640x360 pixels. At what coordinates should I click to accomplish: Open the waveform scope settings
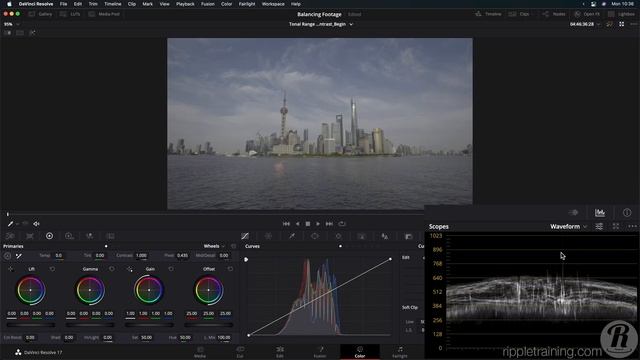point(599,226)
